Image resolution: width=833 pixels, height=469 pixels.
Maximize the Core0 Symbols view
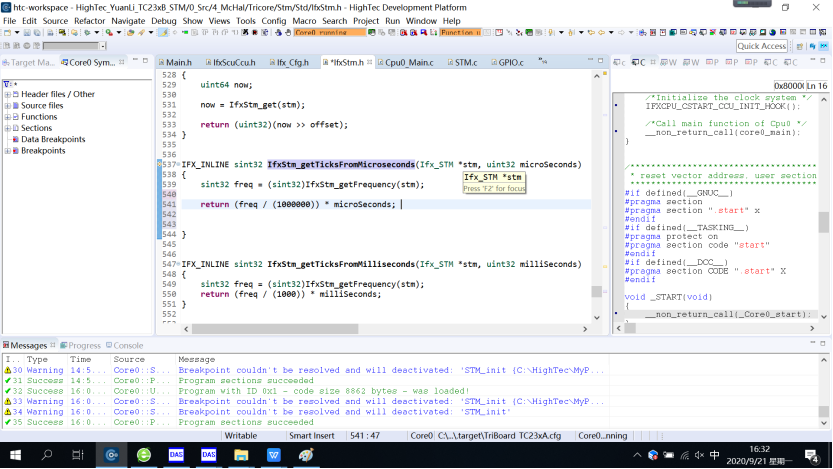[x=145, y=61]
